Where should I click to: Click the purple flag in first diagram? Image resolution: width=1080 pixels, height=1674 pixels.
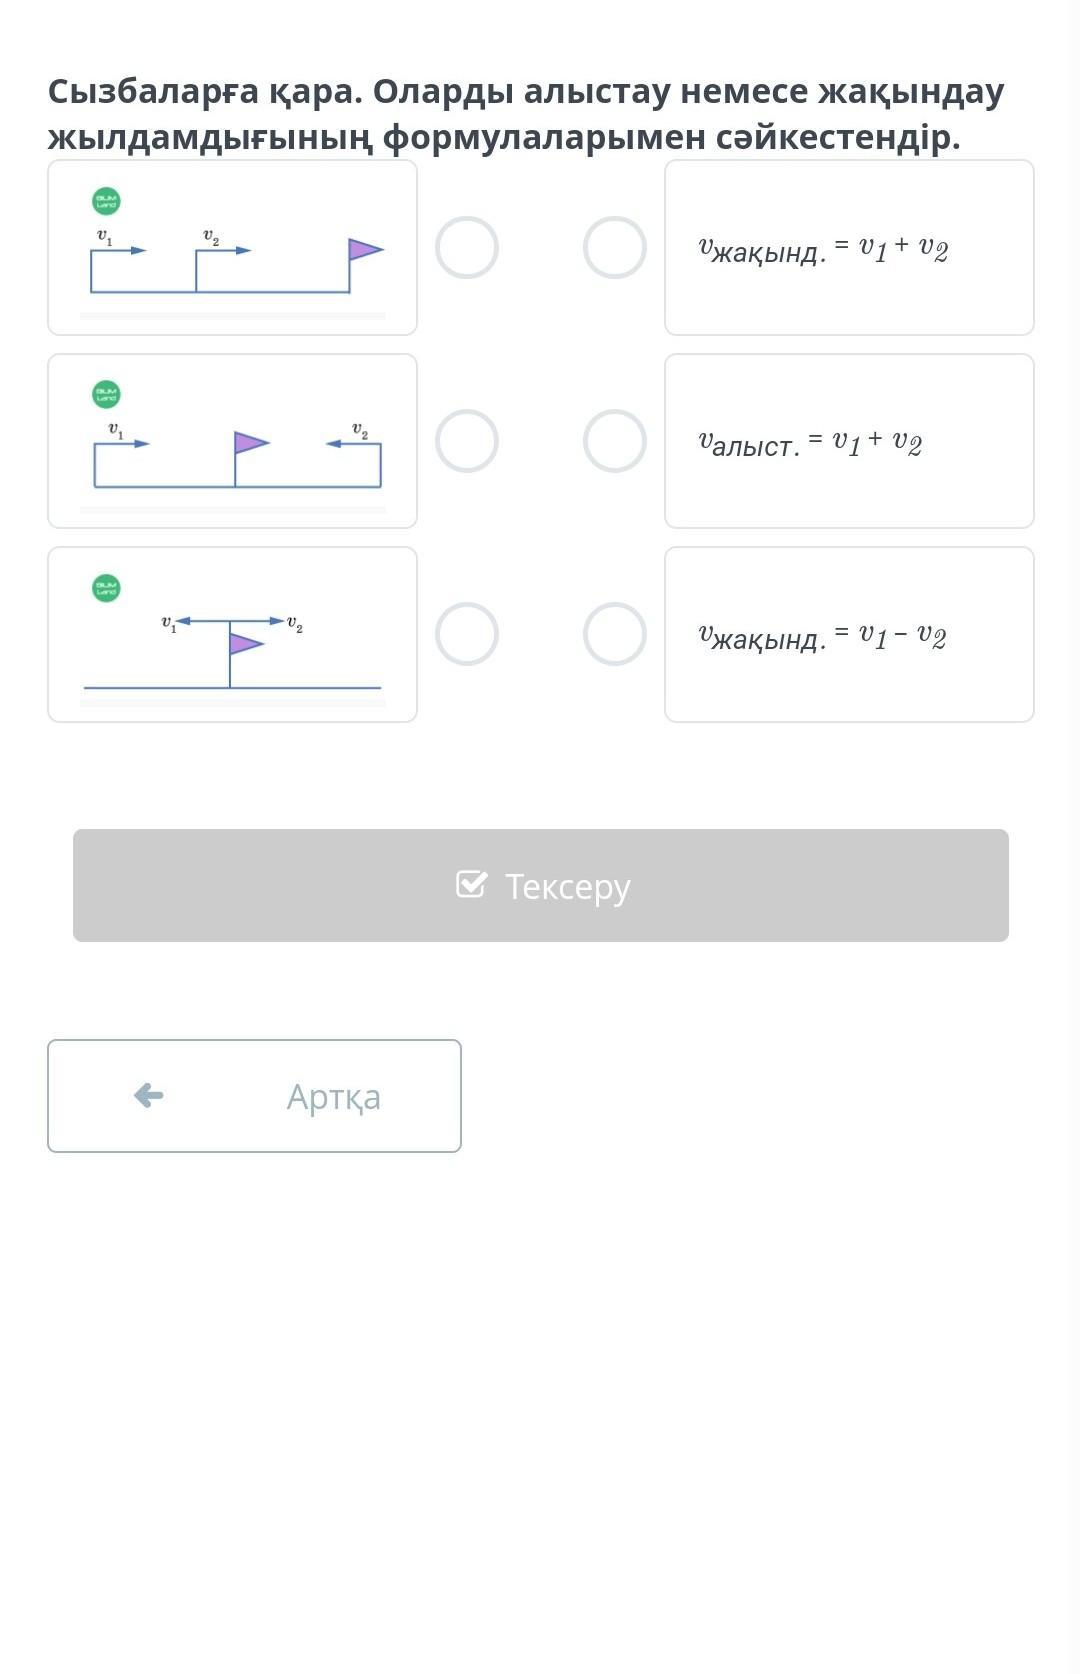tap(364, 249)
